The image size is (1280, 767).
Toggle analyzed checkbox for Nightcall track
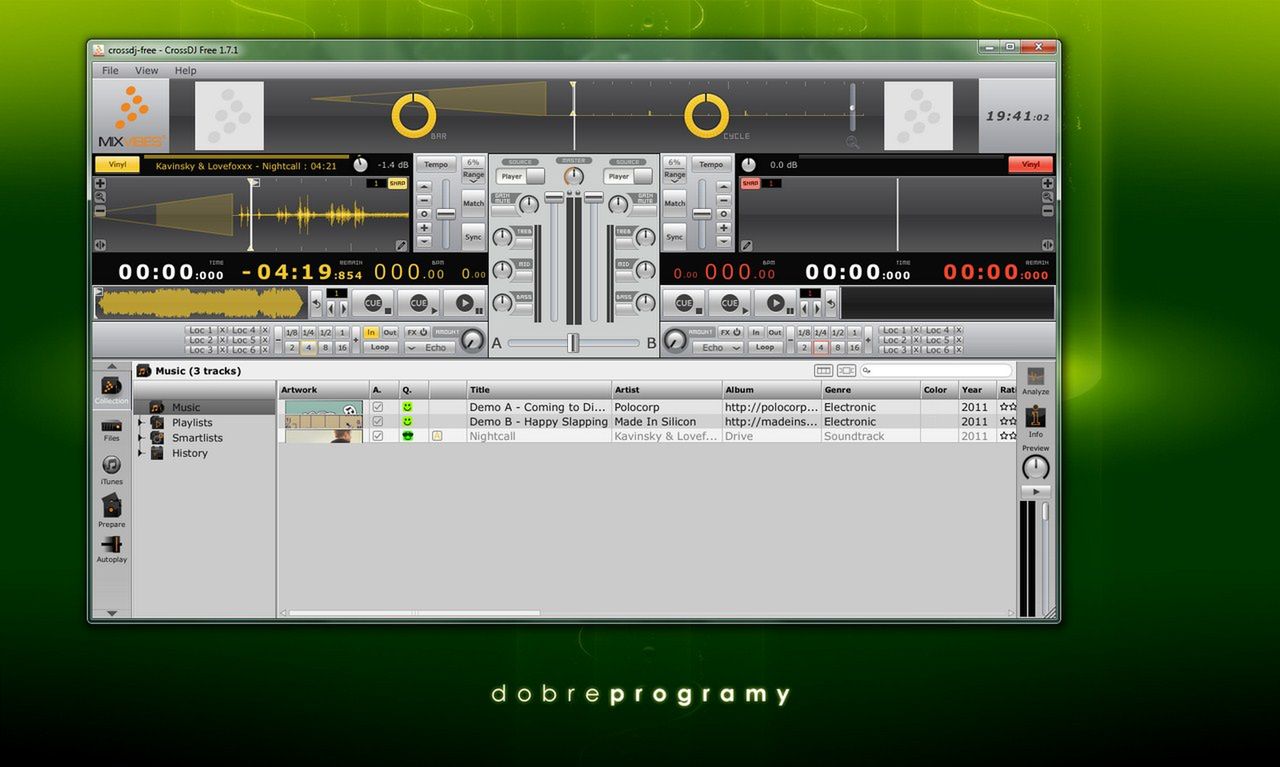pyautogui.click(x=378, y=436)
